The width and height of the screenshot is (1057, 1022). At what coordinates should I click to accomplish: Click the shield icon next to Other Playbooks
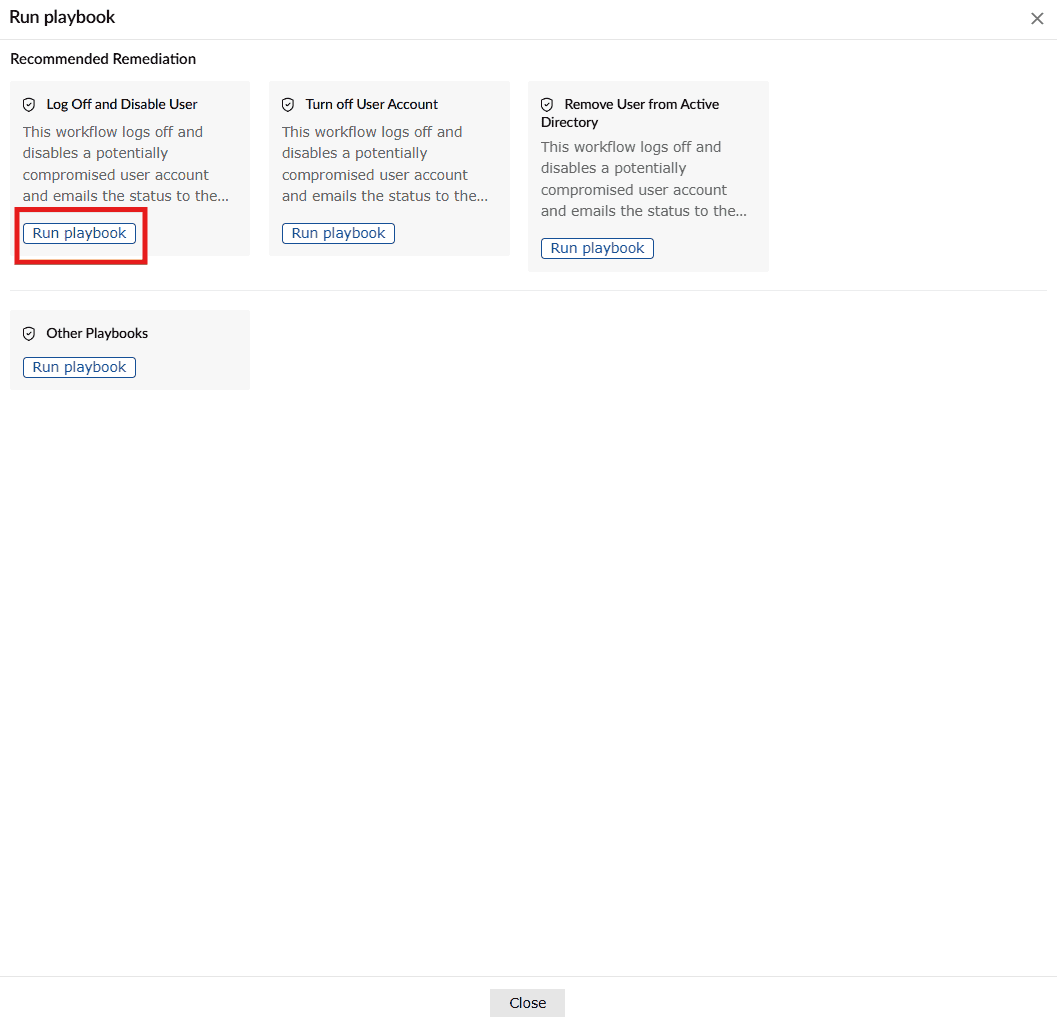[30, 333]
